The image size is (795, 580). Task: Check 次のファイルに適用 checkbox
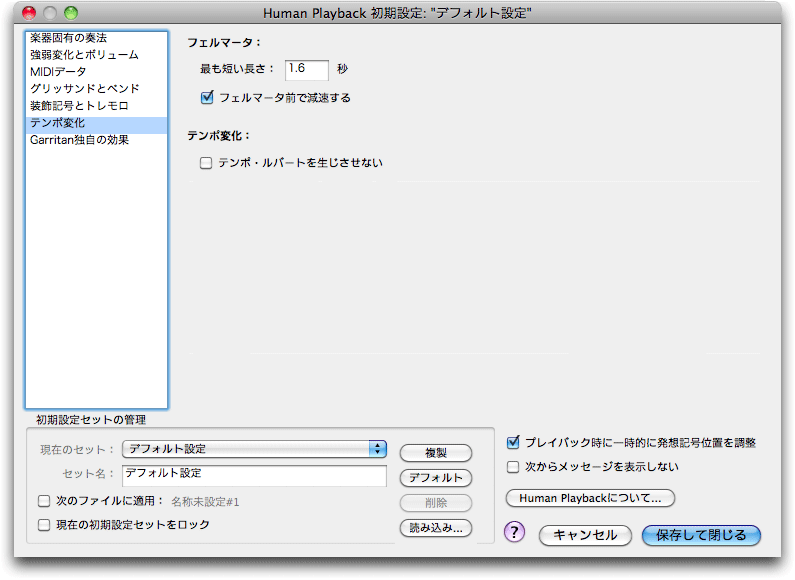coord(44,501)
